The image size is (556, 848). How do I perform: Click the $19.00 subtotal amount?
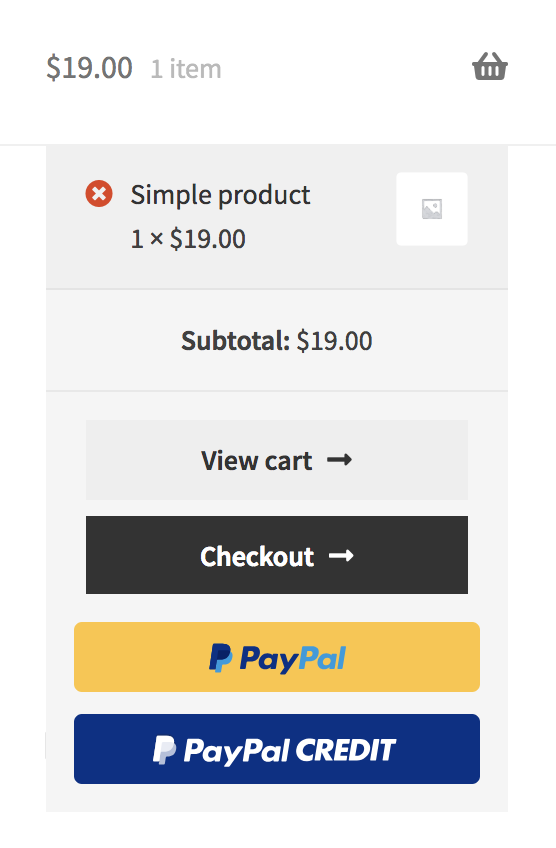(x=334, y=341)
